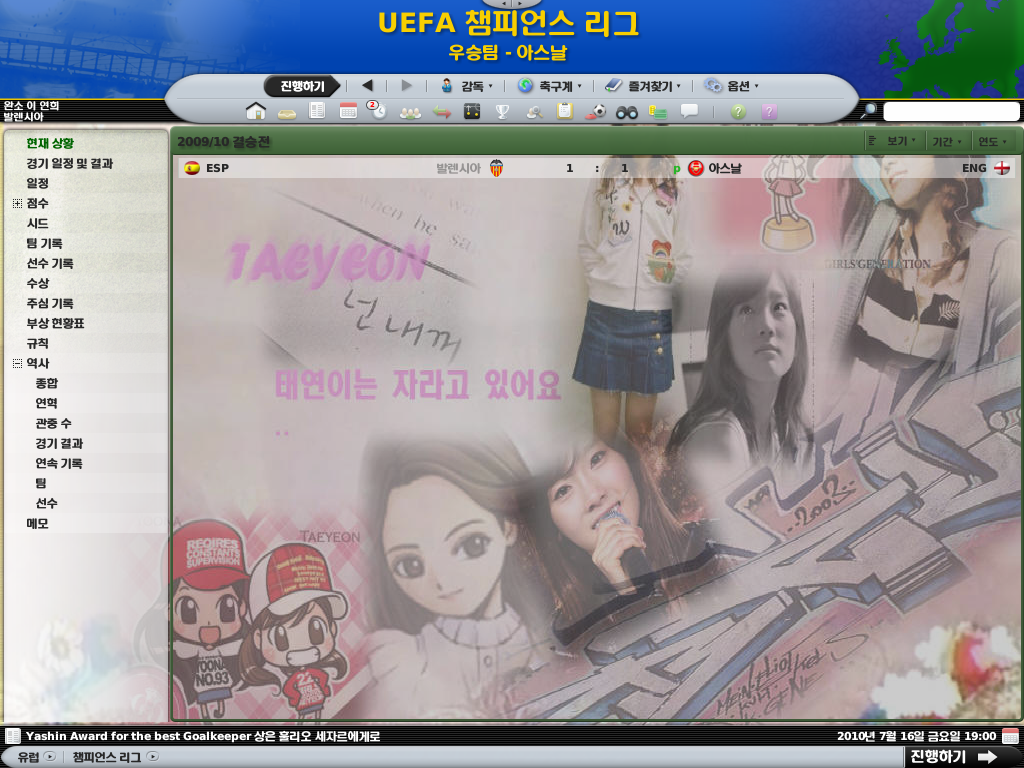Click the search magnifier beside search box
This screenshot has width=1024, height=768.
[x=869, y=110]
